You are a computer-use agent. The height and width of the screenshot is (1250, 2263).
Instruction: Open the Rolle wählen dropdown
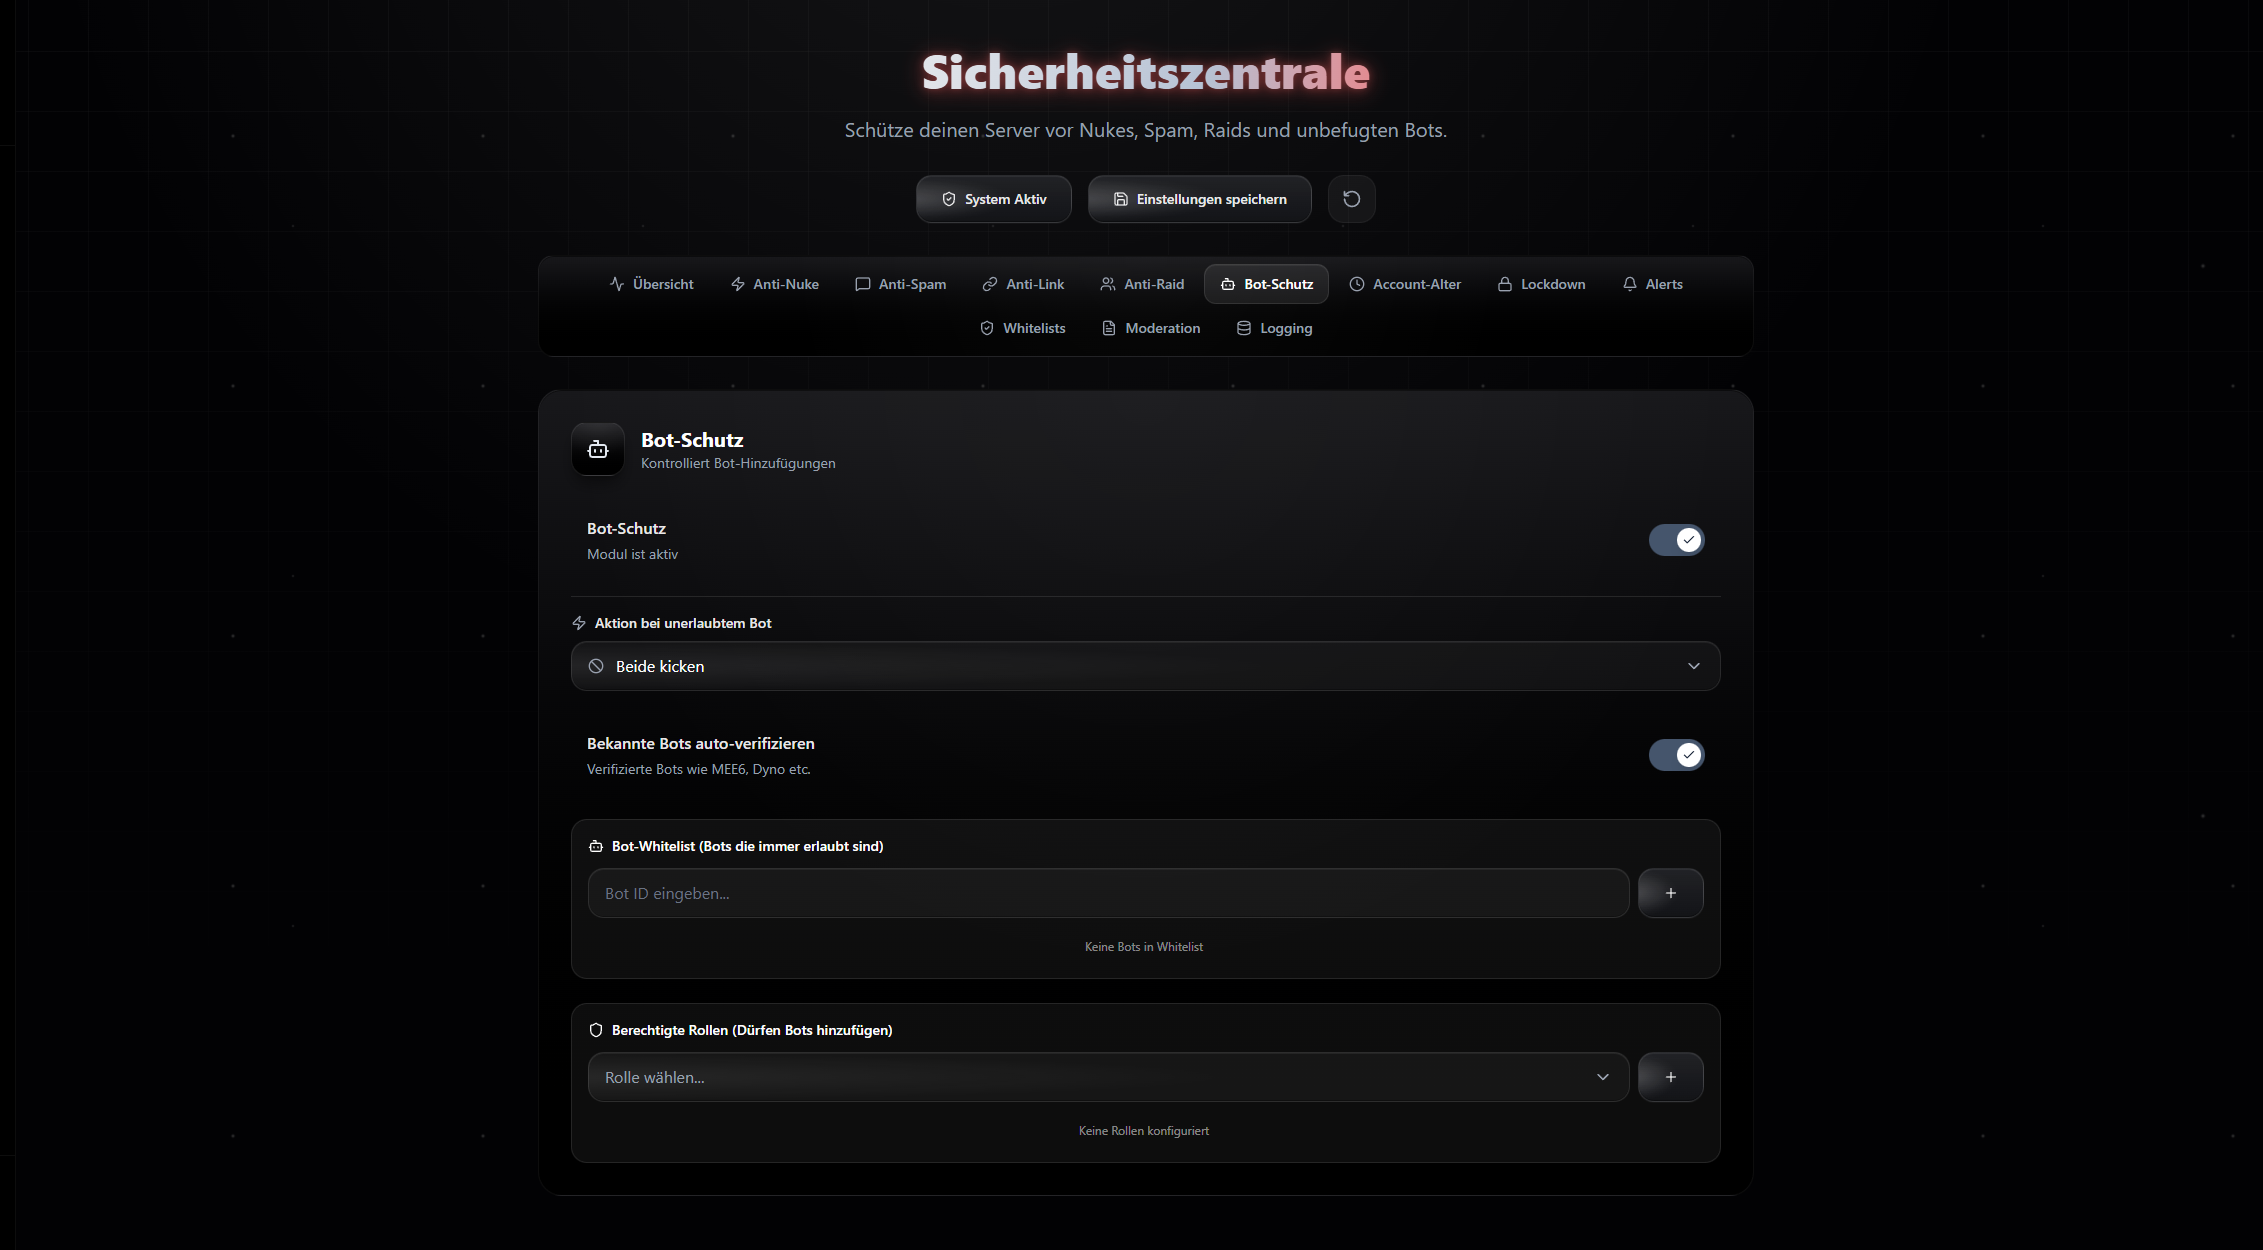tap(1107, 1077)
